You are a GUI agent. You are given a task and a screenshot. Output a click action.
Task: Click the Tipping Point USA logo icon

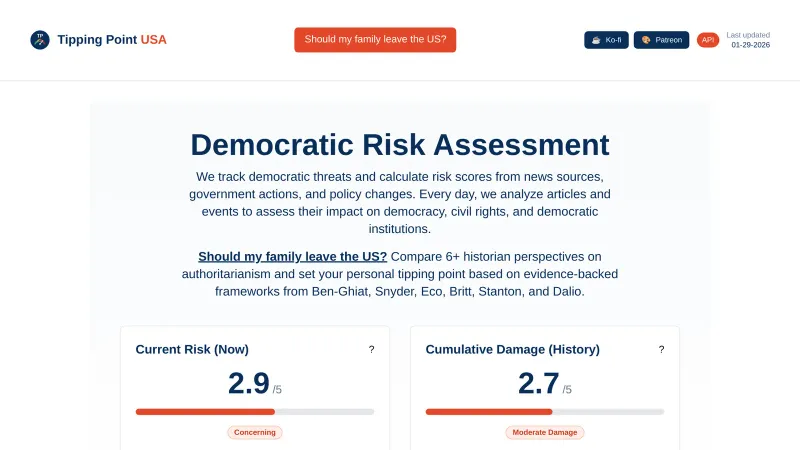pyautogui.click(x=40, y=40)
